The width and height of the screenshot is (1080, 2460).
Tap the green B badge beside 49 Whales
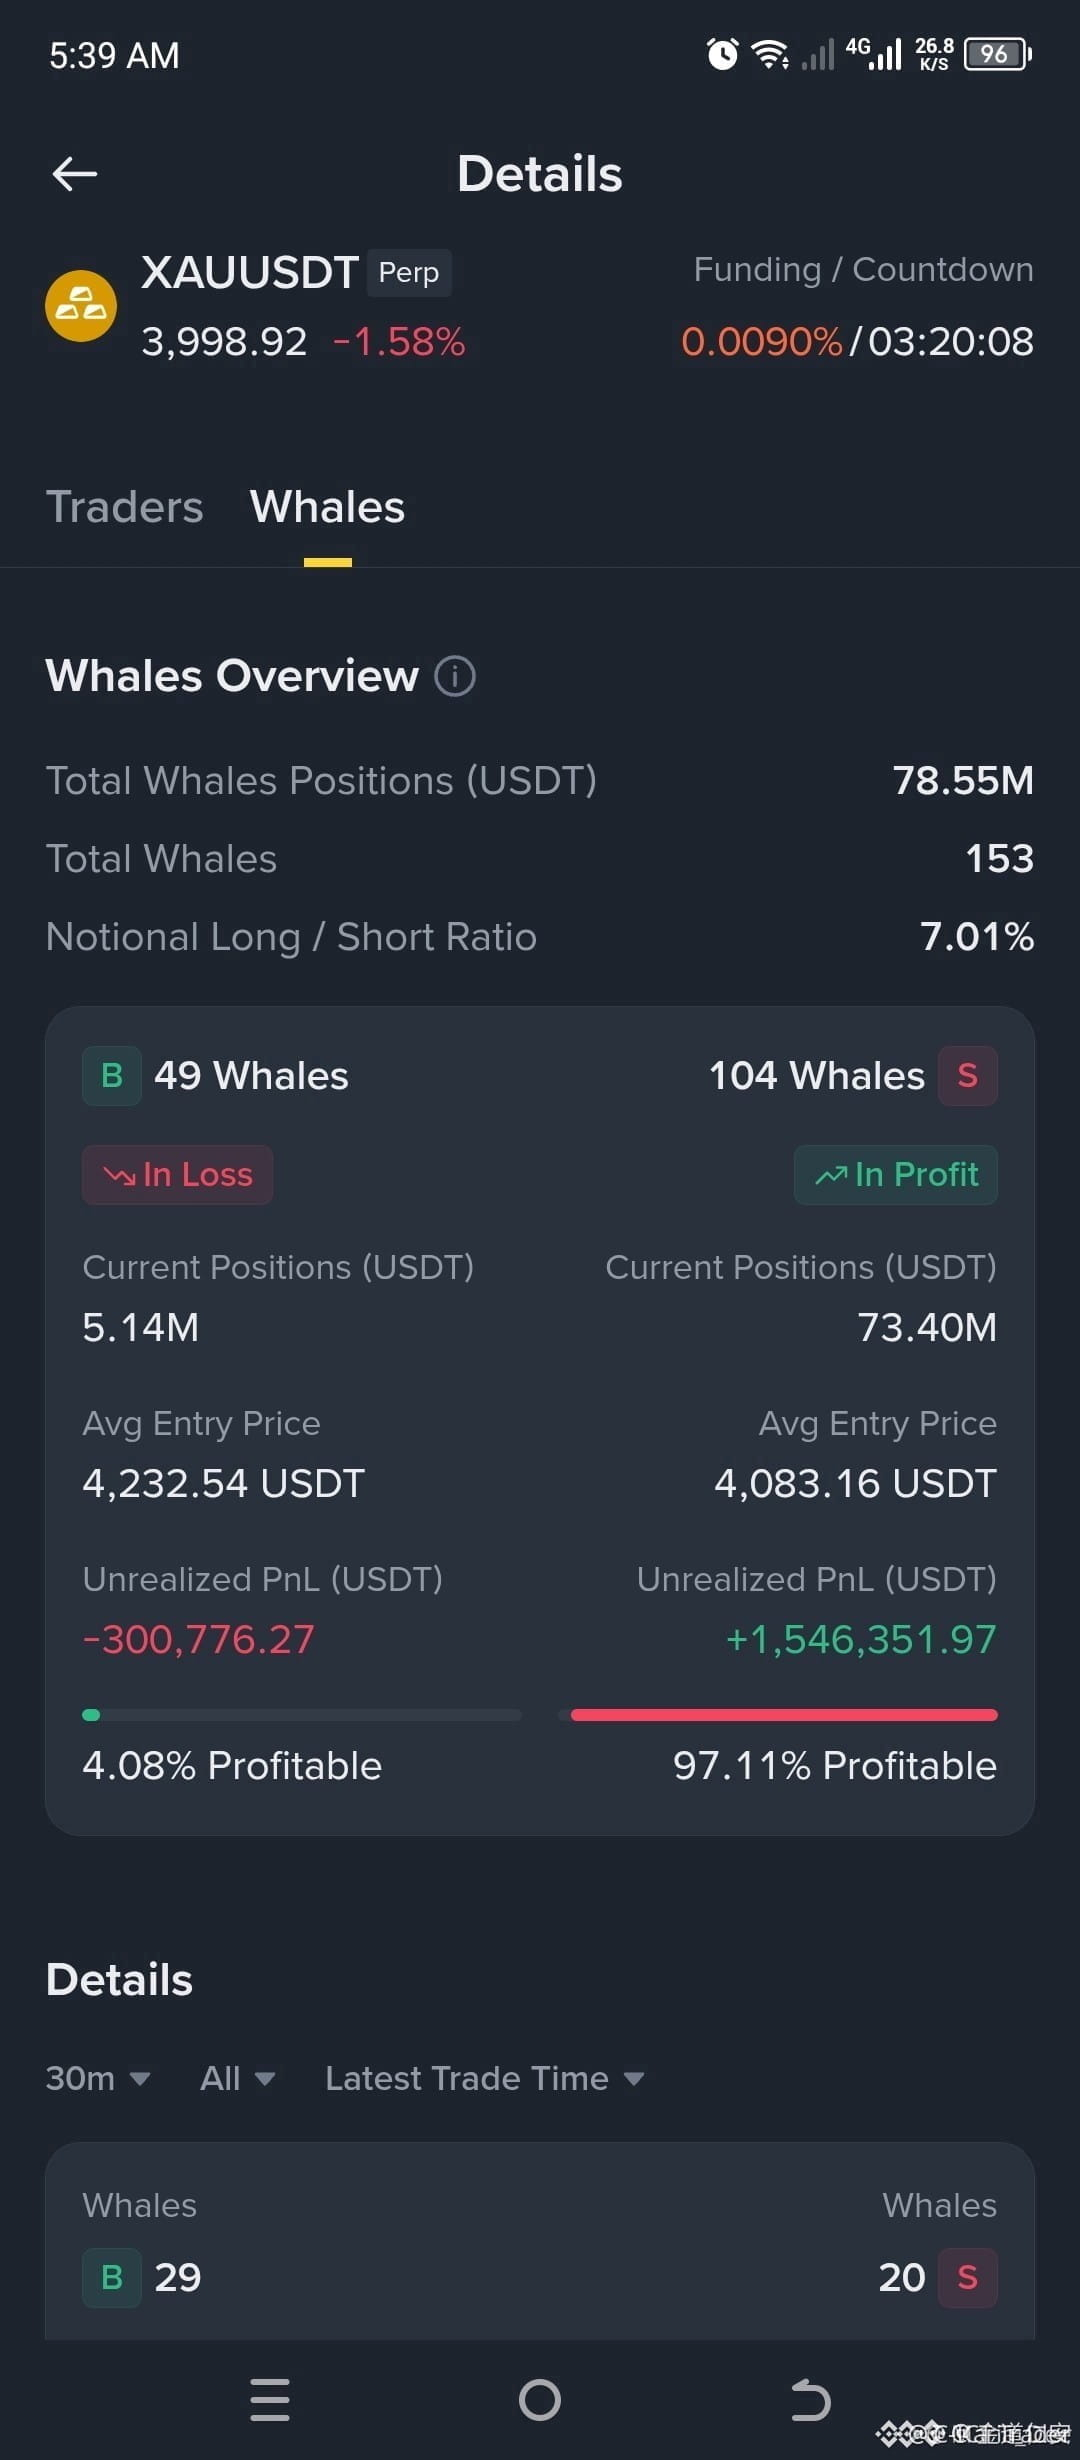(x=112, y=1076)
